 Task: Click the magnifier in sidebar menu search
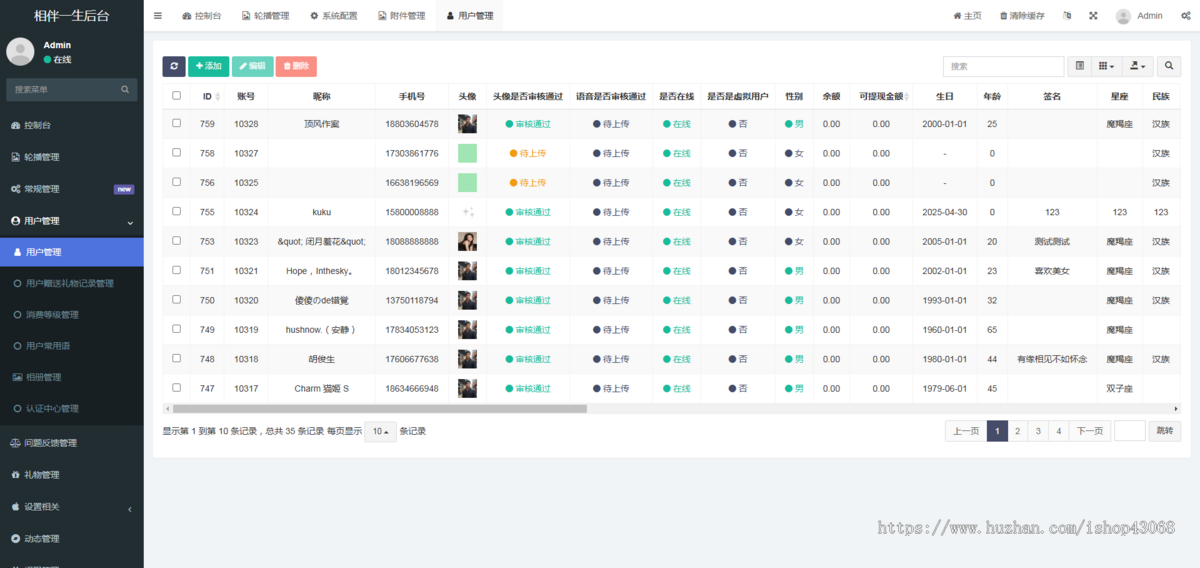125,90
